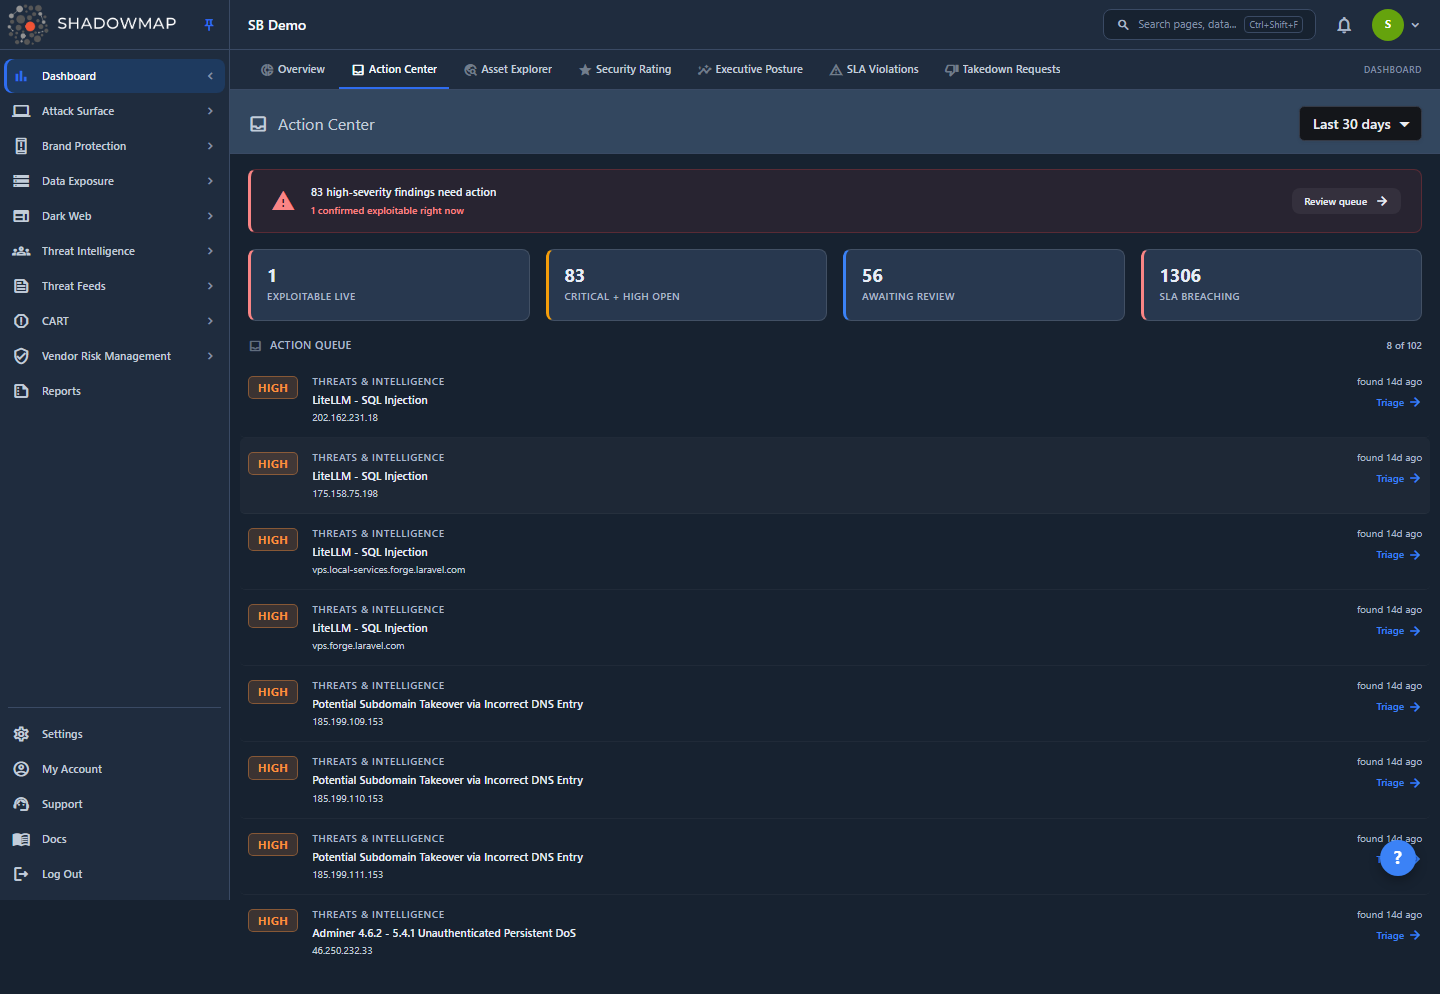Click the My Account person icon
This screenshot has height=994, width=1440.
point(21,769)
